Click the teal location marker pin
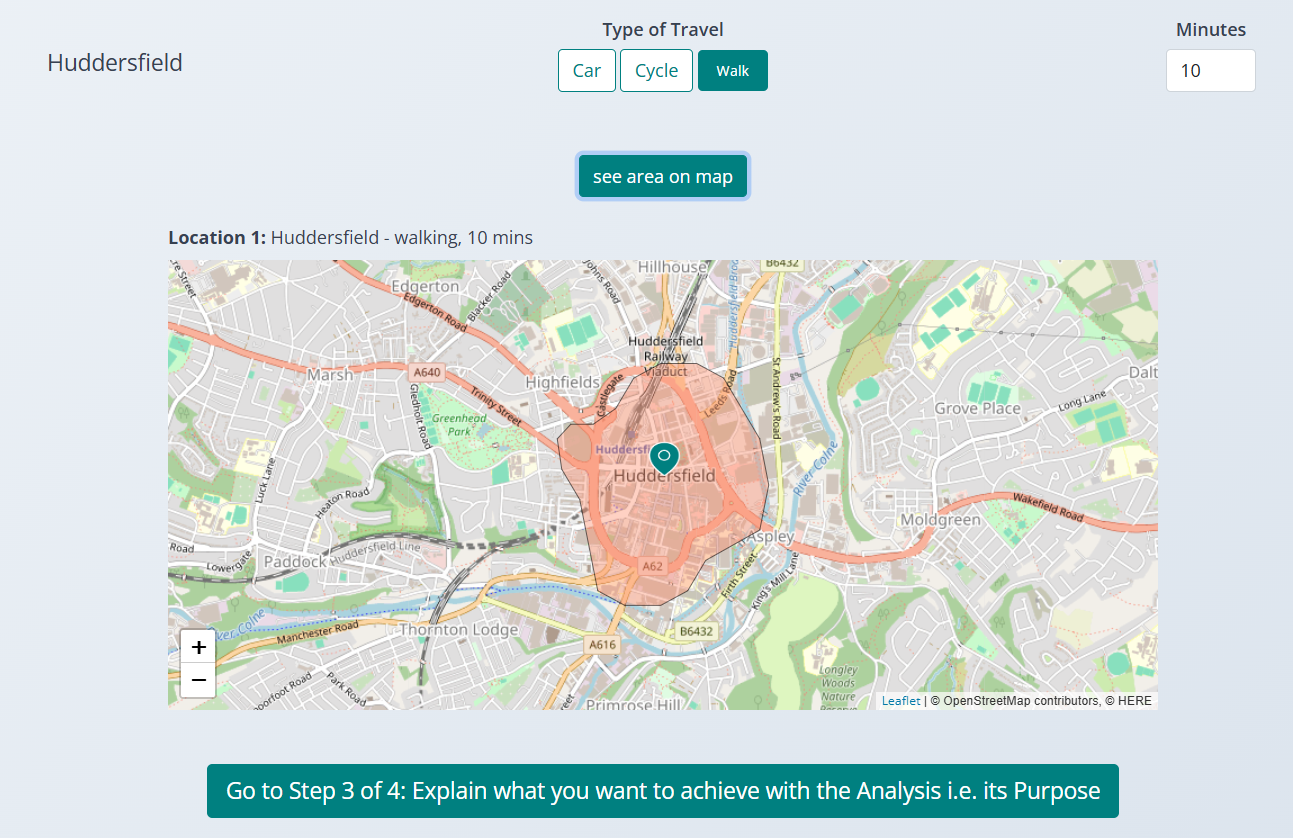Image resolution: width=1293 pixels, height=838 pixels. 664,459
